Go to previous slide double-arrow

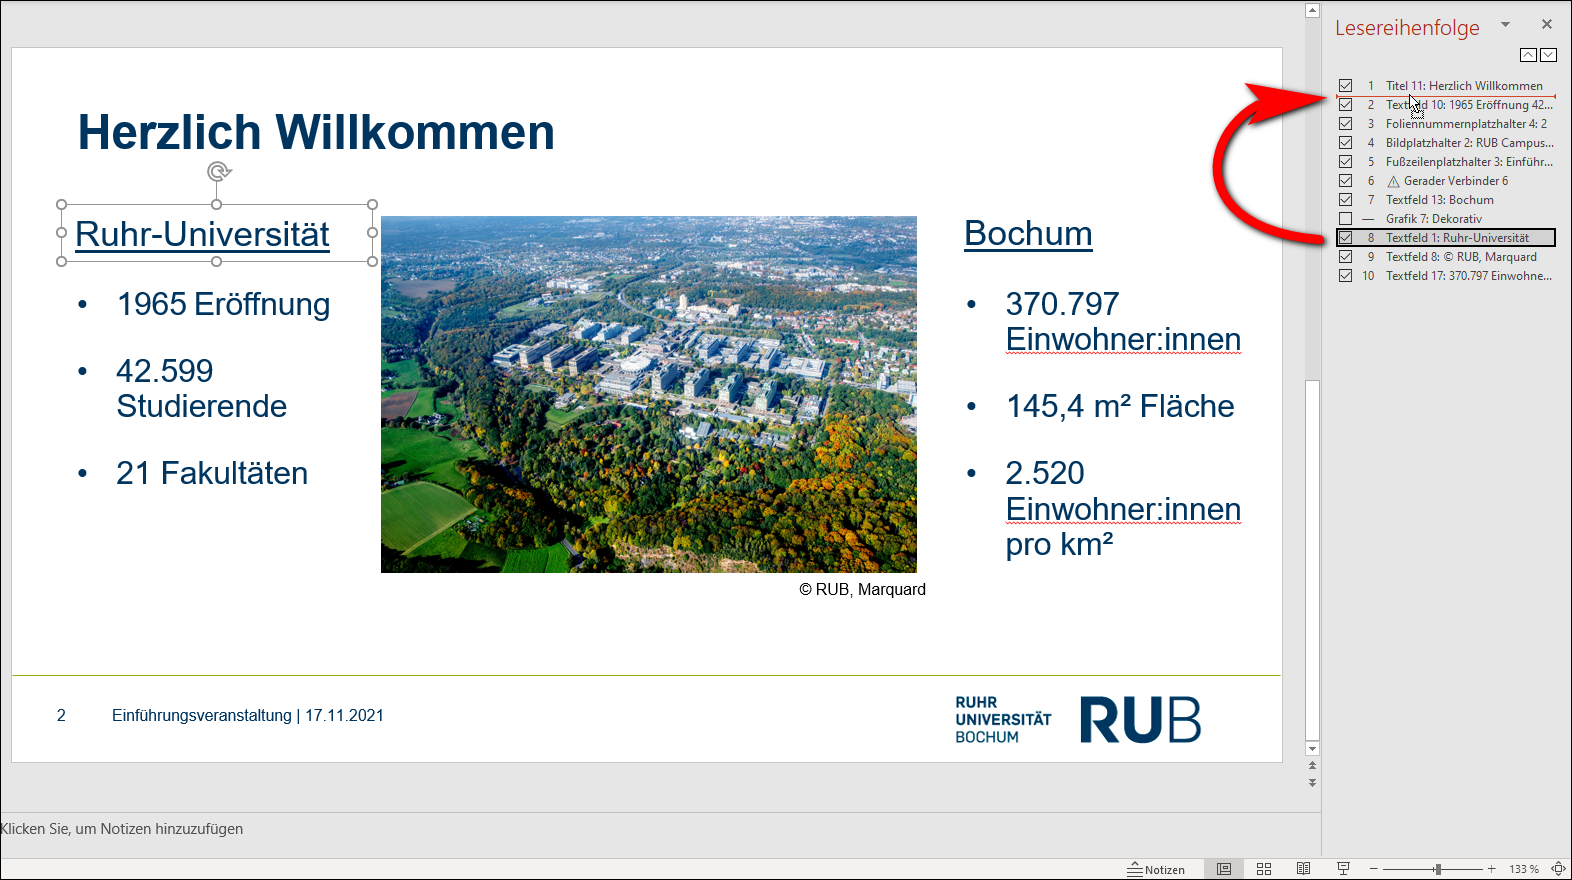1312,766
